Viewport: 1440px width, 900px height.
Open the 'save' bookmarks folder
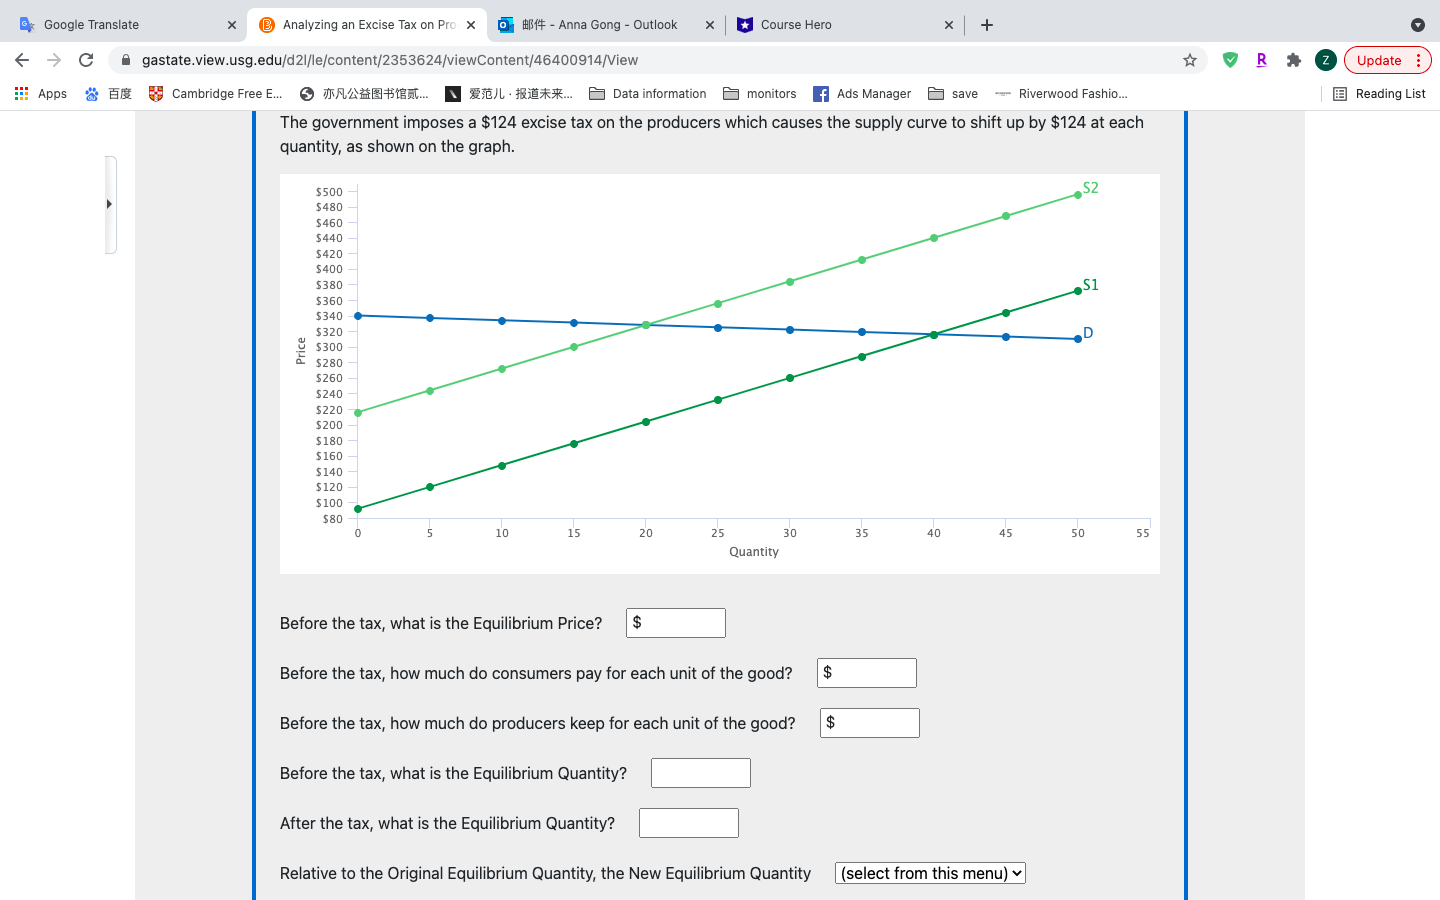tap(953, 93)
